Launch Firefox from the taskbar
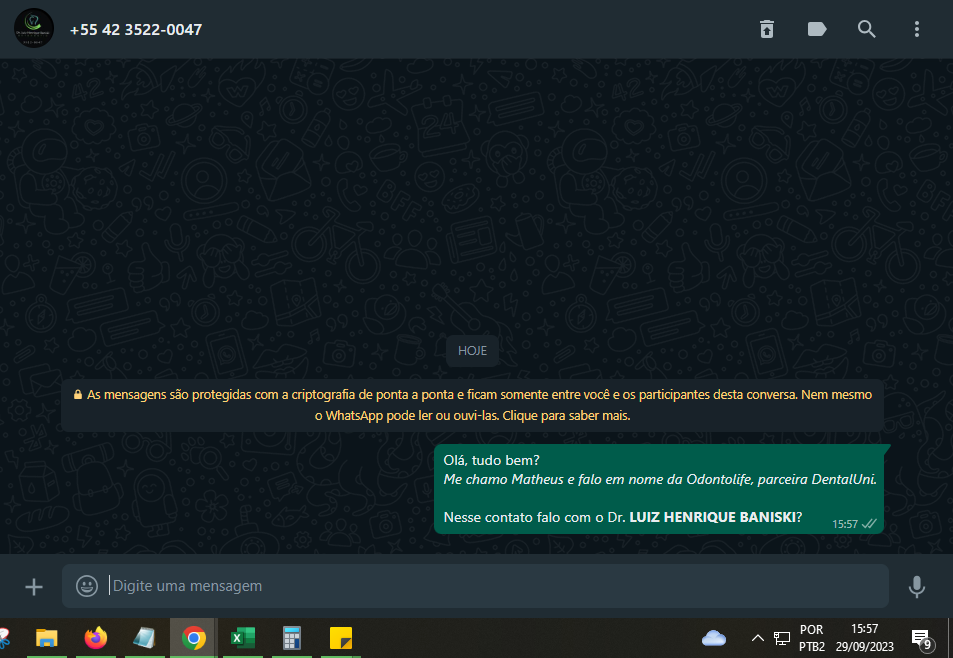 (95, 638)
